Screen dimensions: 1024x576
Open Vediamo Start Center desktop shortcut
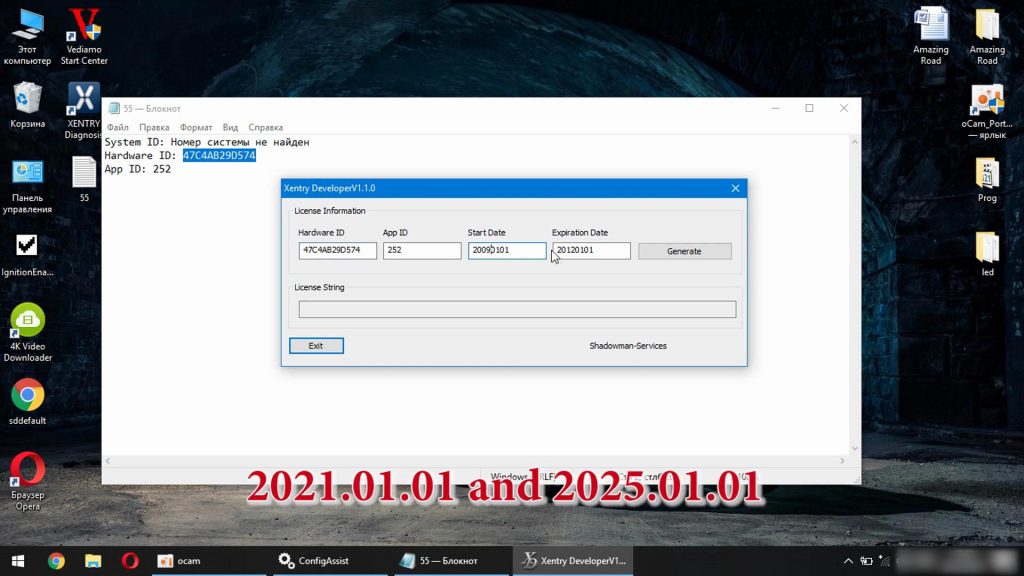[x=84, y=37]
